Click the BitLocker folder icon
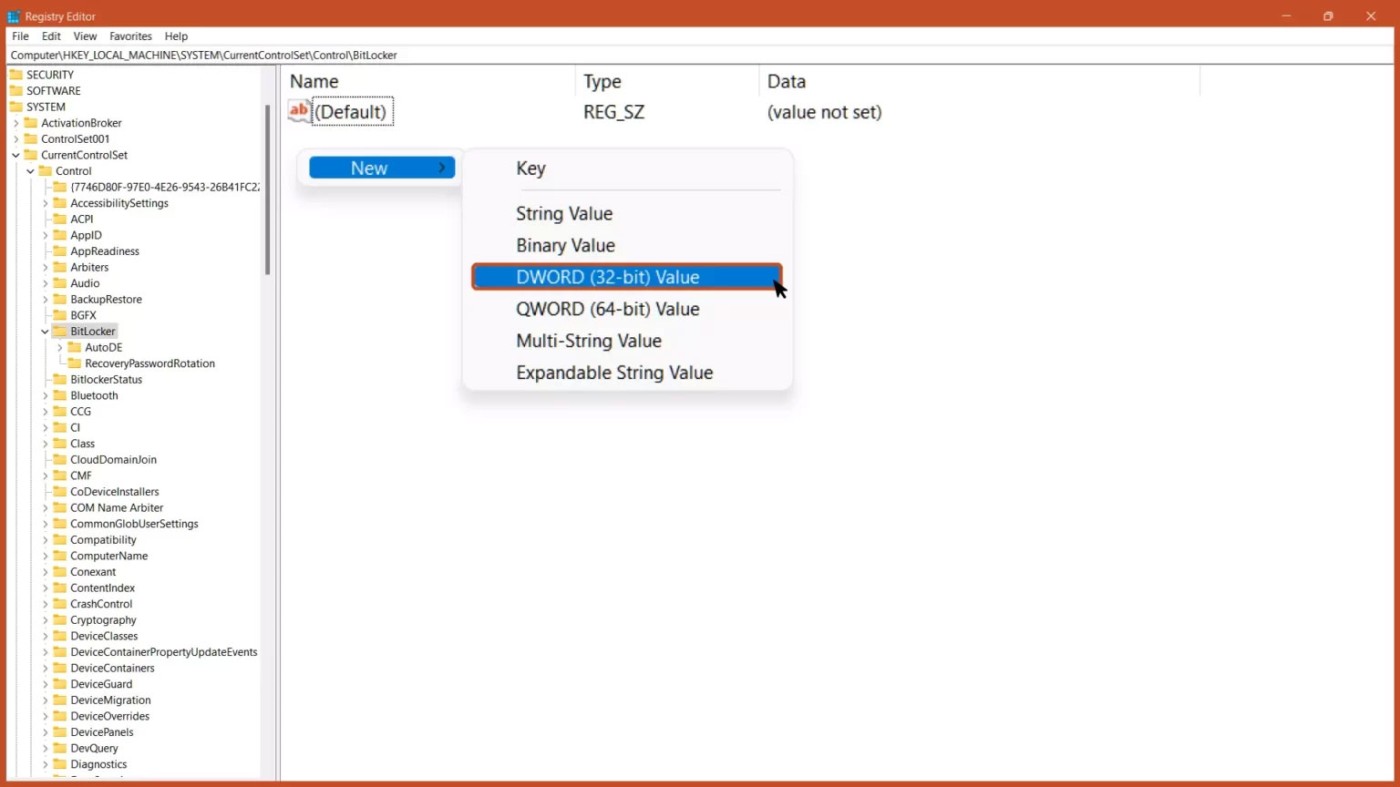 point(60,331)
